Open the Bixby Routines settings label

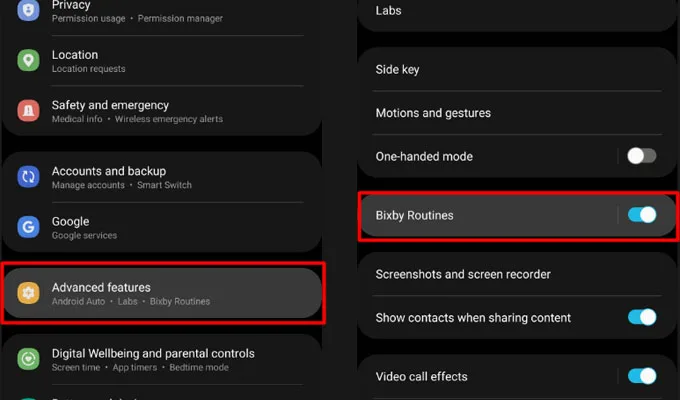click(414, 215)
